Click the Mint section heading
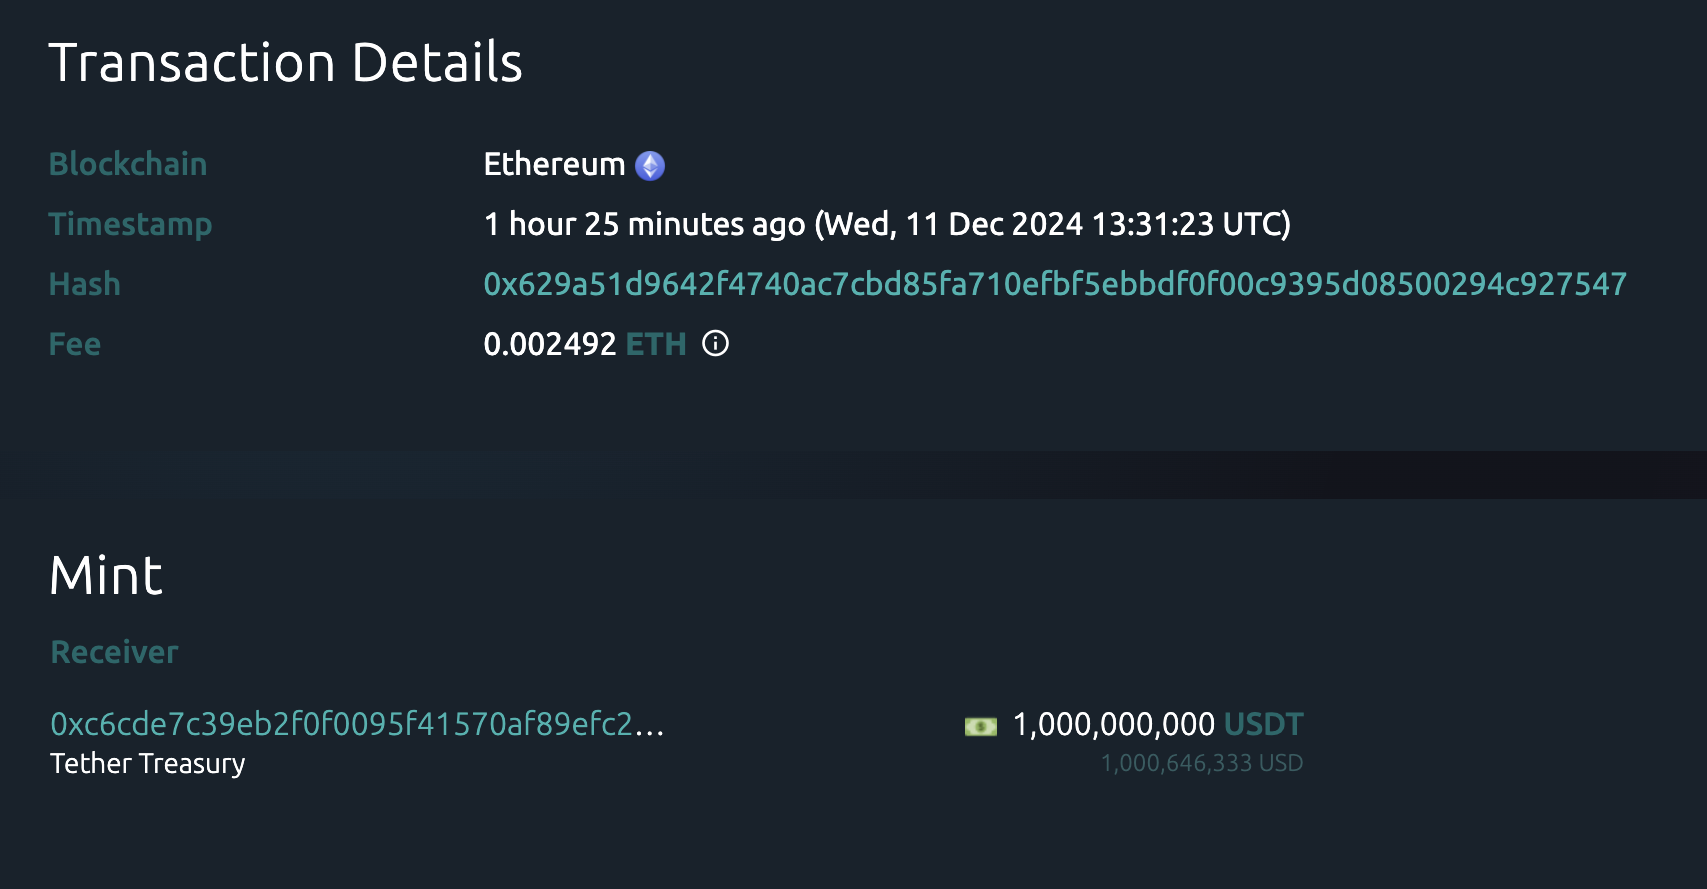Image resolution: width=1707 pixels, height=889 pixels. (106, 576)
